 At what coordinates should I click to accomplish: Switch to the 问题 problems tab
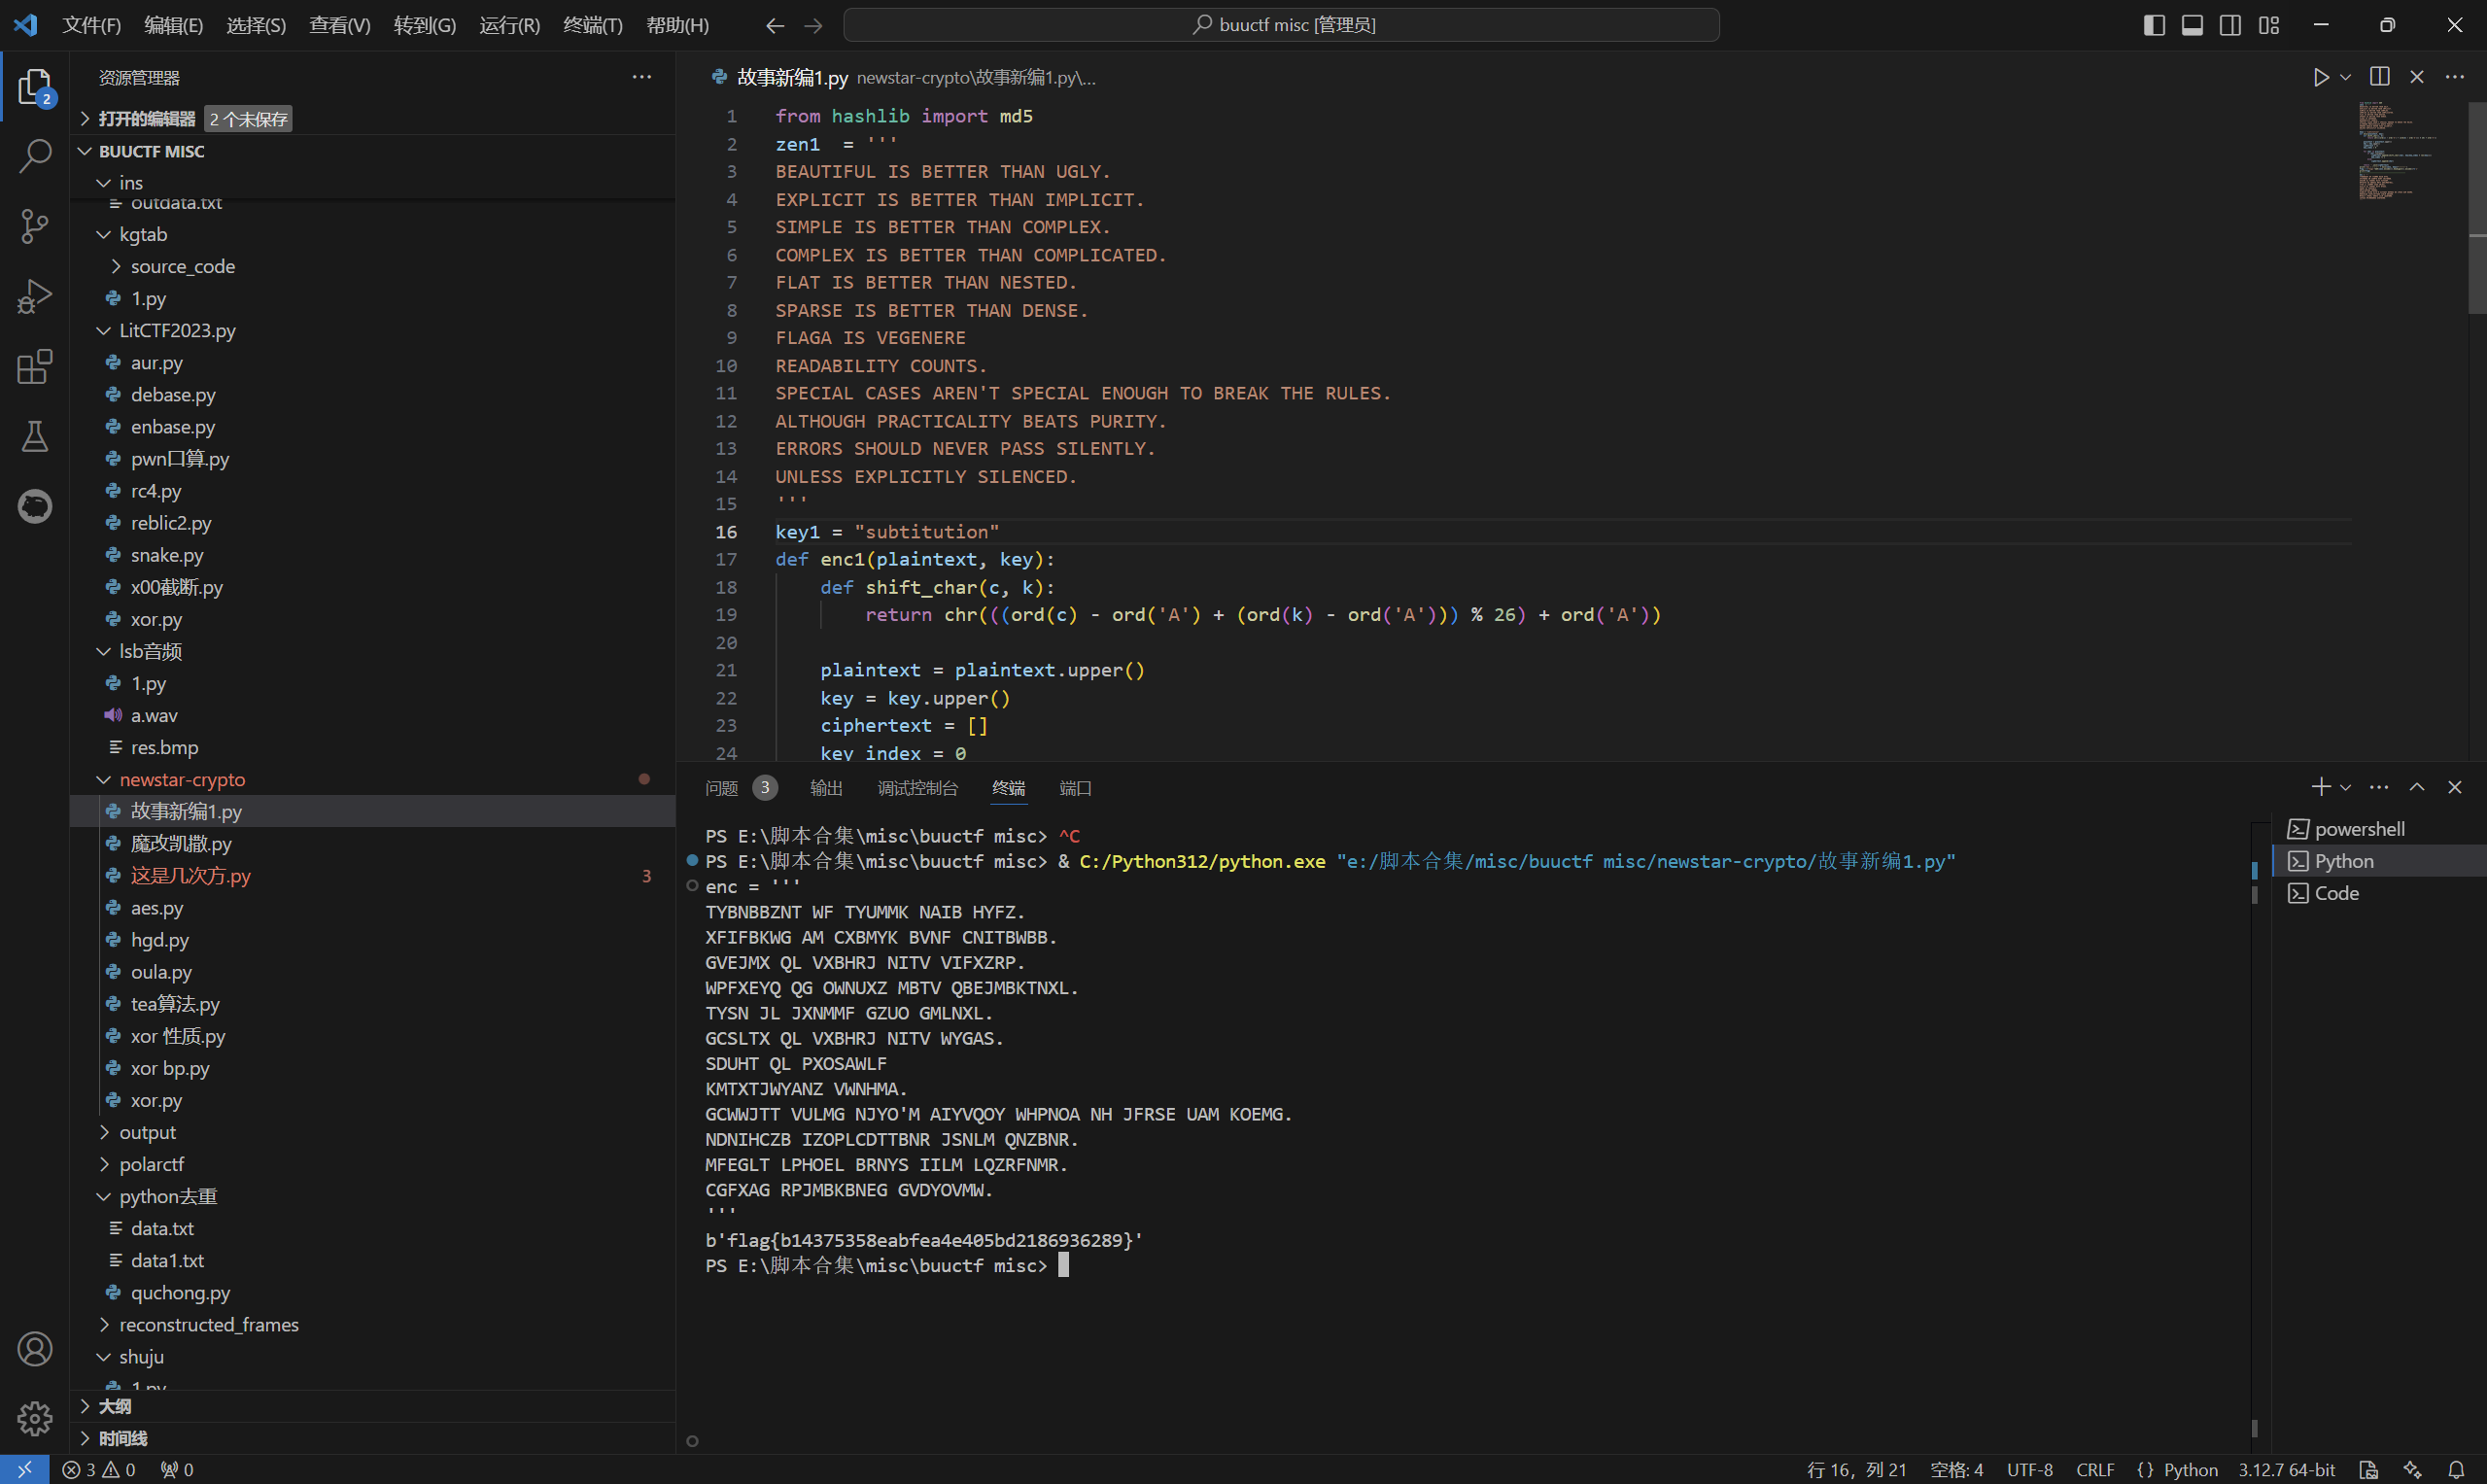722,788
